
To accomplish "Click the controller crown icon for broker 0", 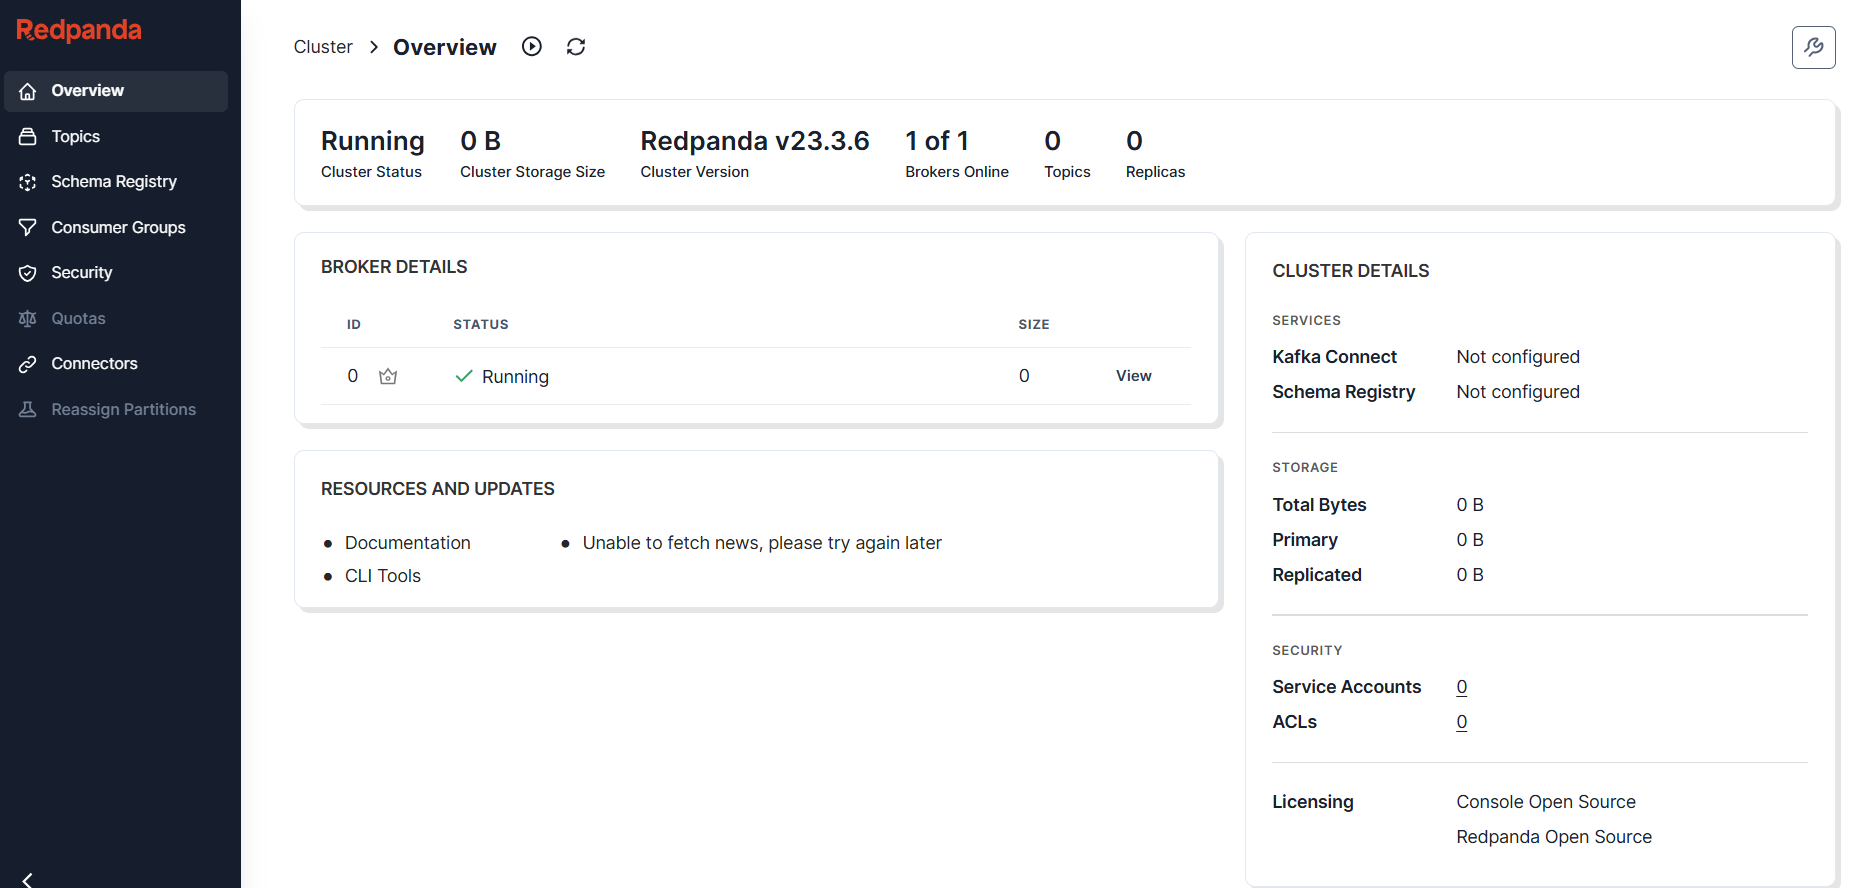I will pos(388,376).
